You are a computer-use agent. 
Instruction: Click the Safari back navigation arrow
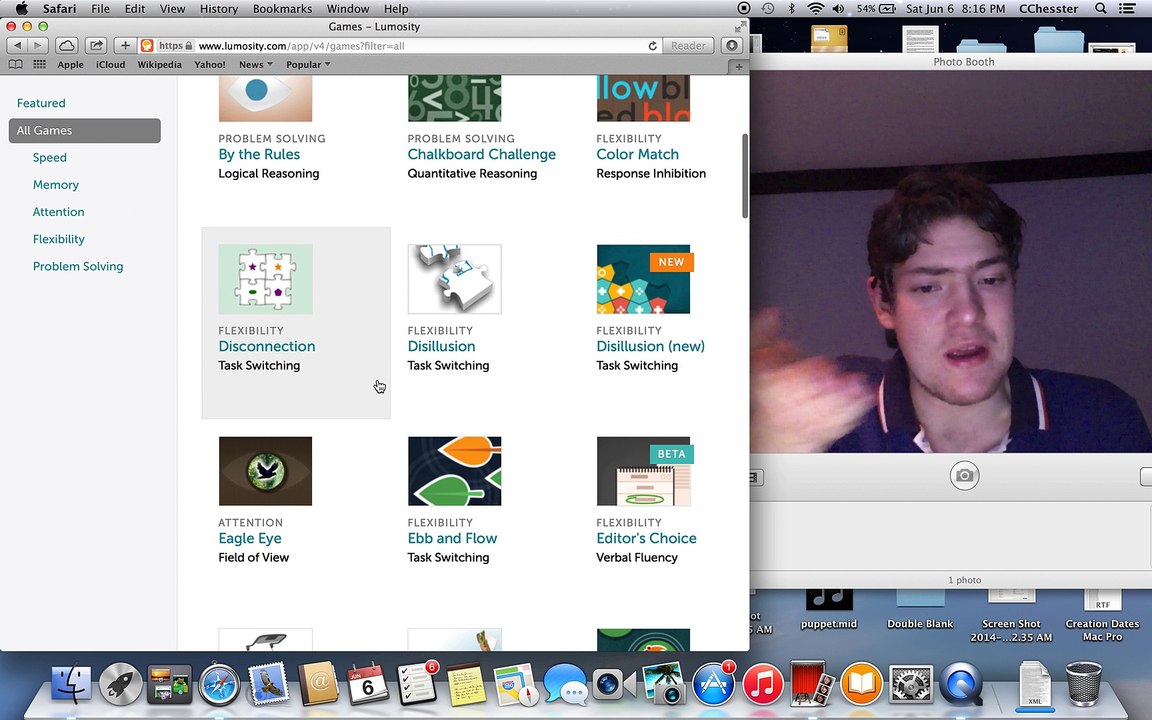tap(18, 46)
